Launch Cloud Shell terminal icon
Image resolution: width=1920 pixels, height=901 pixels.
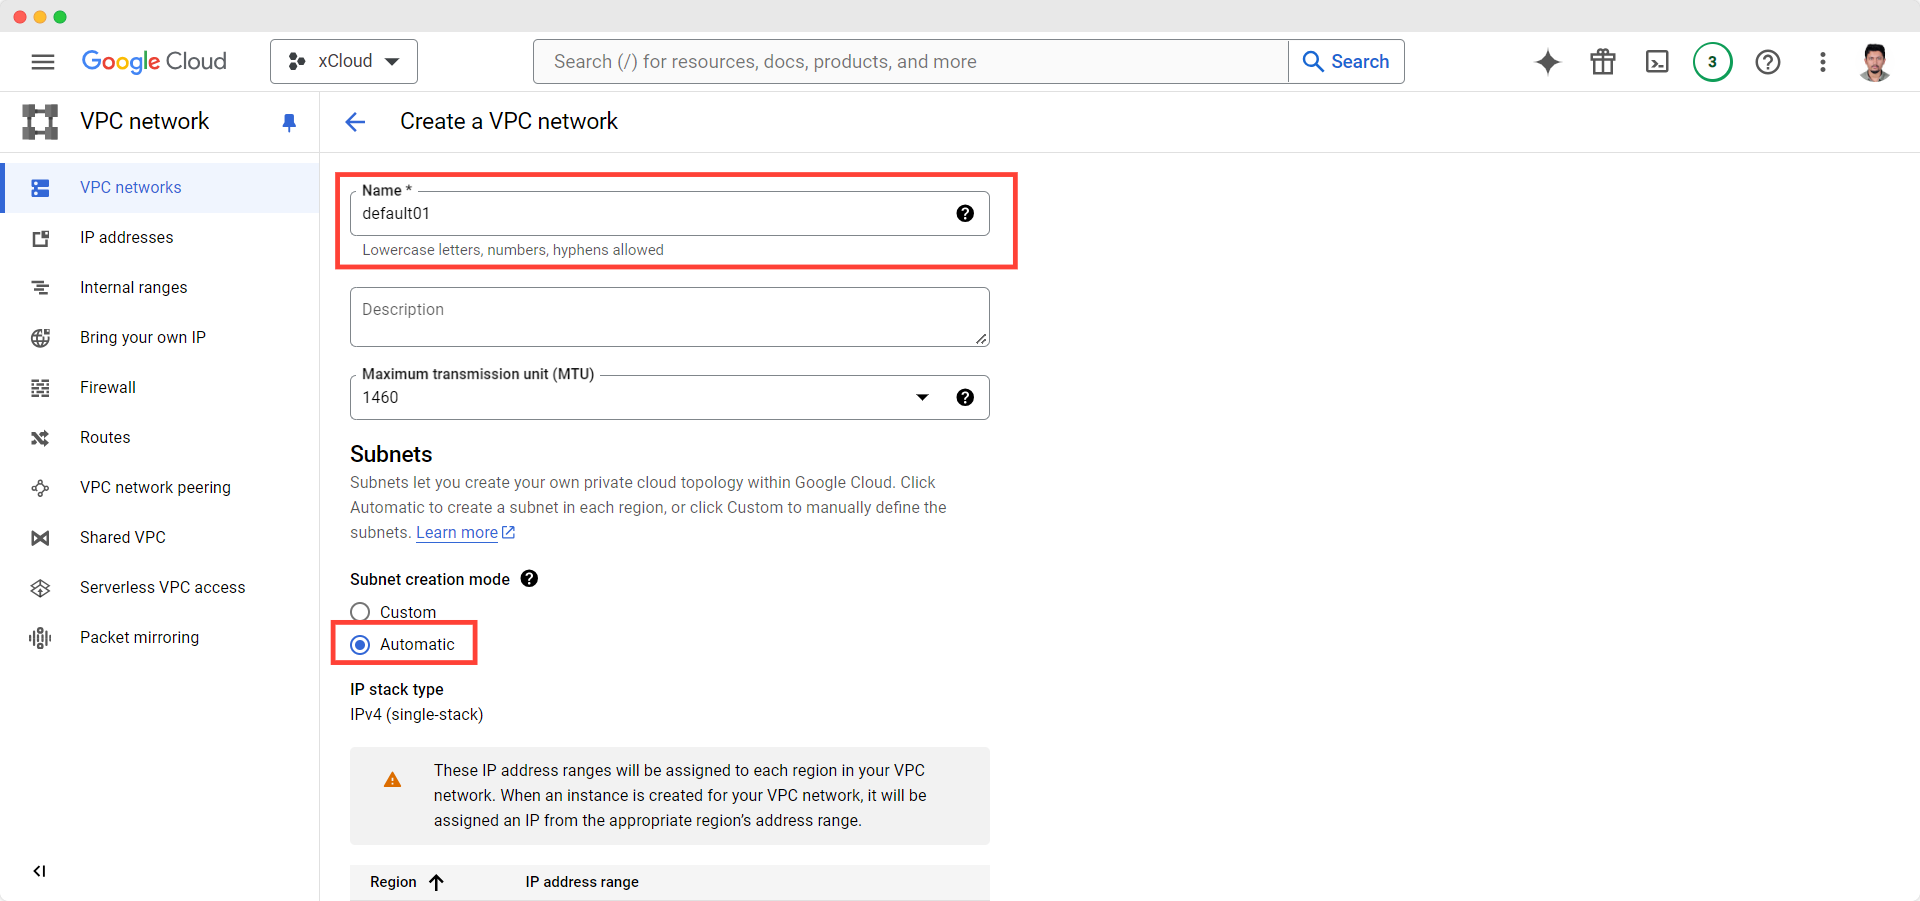coord(1657,61)
